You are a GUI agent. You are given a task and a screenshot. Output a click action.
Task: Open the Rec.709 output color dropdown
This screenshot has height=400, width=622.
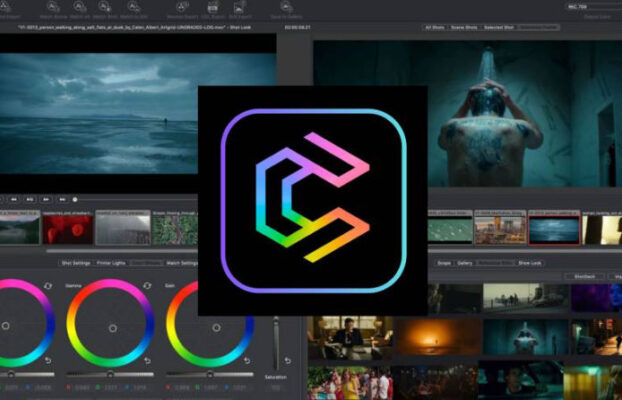[593, 7]
